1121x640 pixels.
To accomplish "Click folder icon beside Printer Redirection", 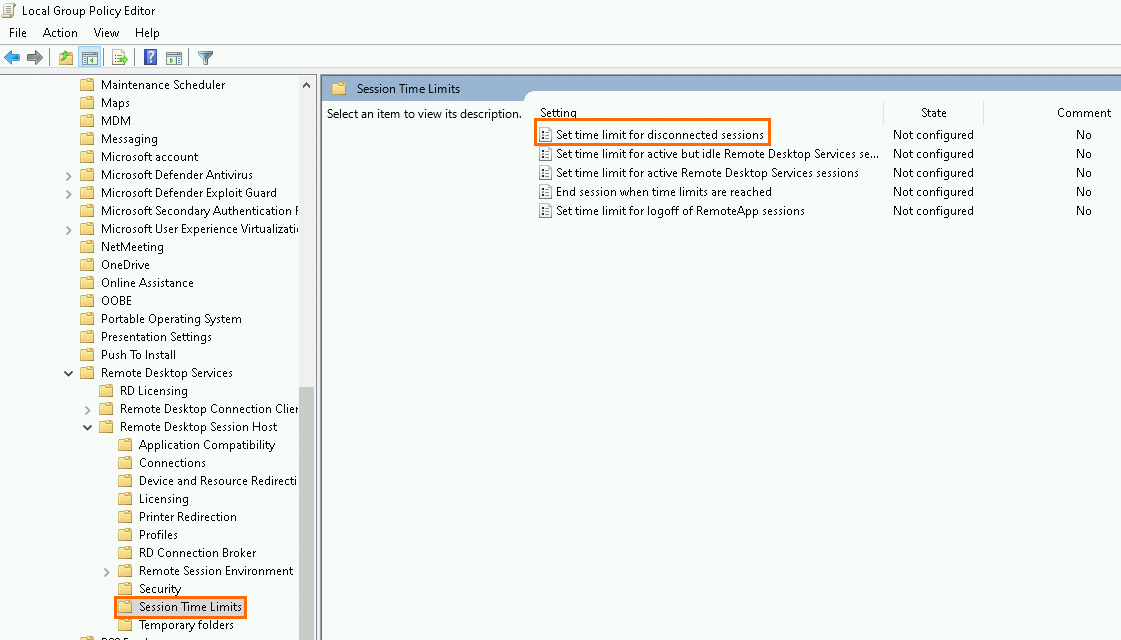I will click(125, 516).
